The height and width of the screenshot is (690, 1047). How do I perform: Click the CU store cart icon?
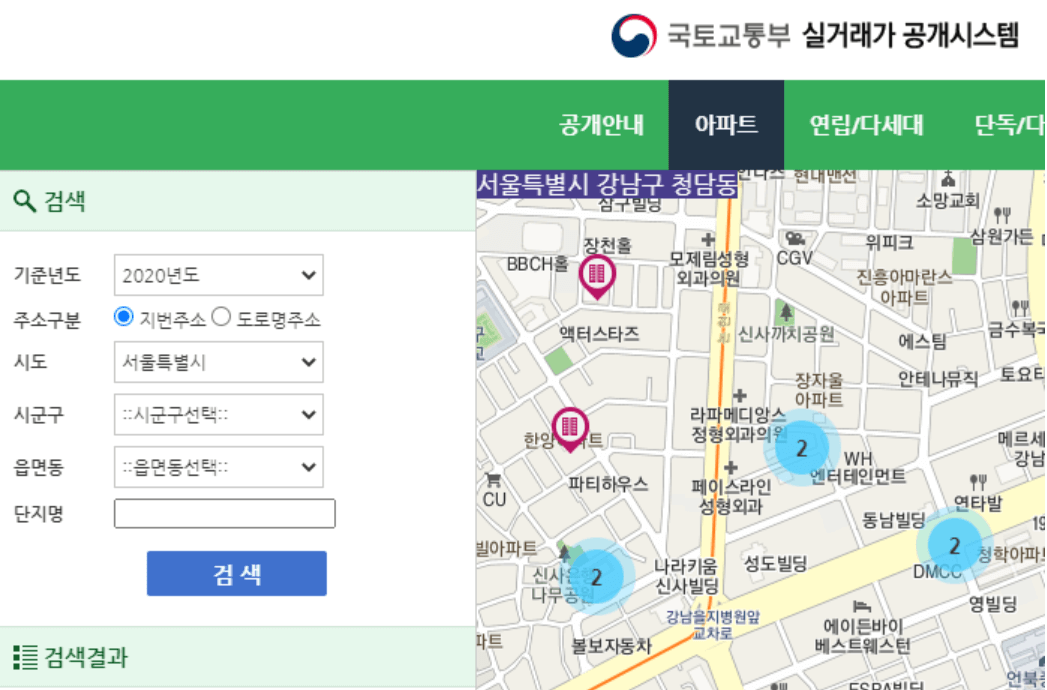(x=493, y=479)
